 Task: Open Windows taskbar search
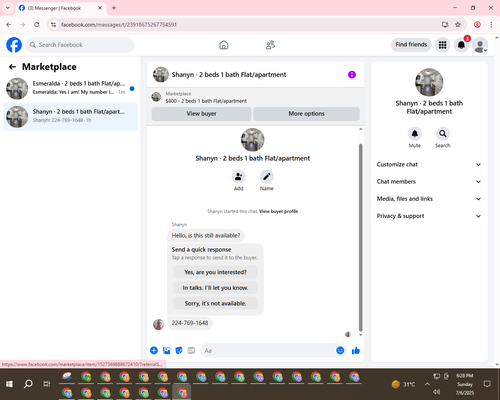pos(28,384)
